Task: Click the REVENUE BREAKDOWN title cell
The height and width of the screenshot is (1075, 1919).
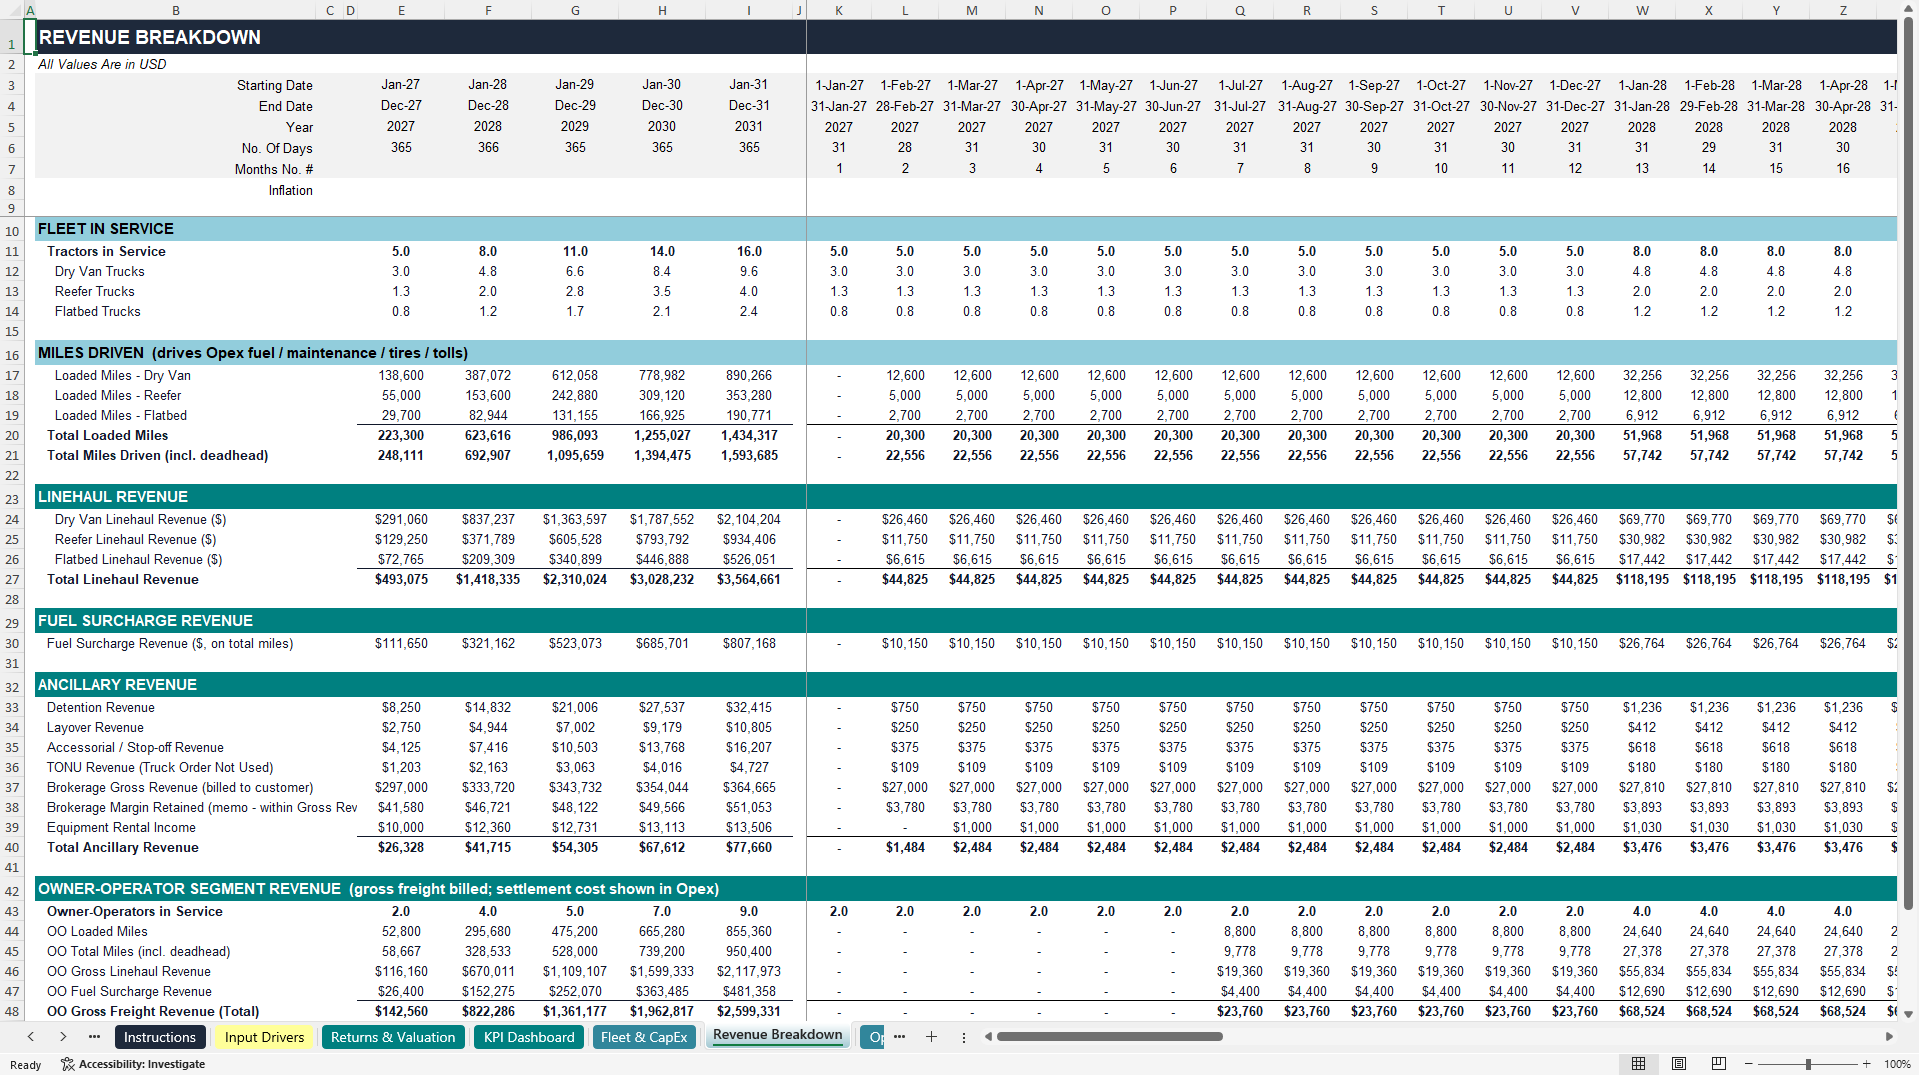Action: click(x=150, y=37)
